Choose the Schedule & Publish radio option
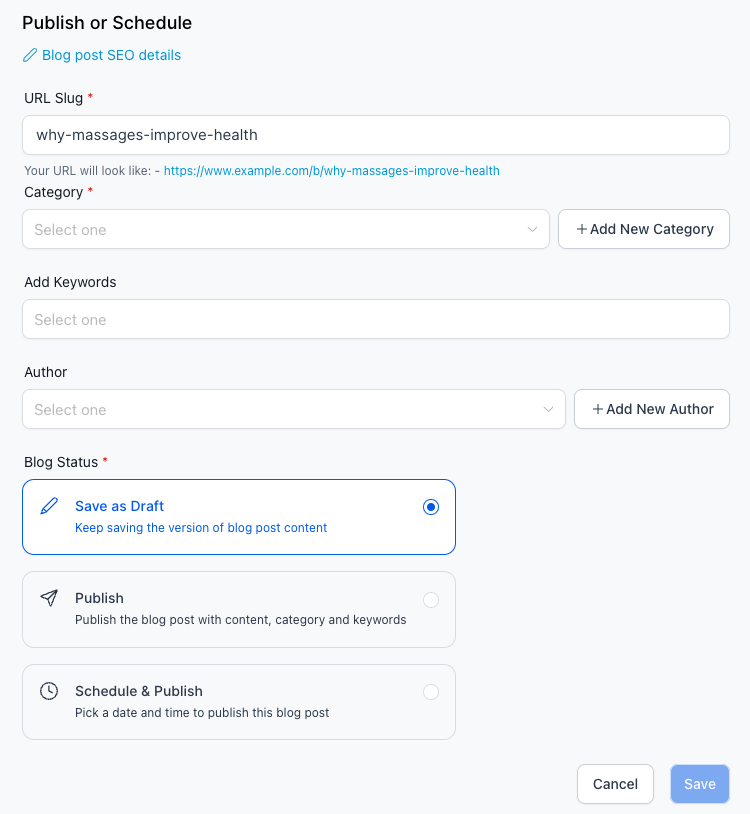 click(431, 692)
